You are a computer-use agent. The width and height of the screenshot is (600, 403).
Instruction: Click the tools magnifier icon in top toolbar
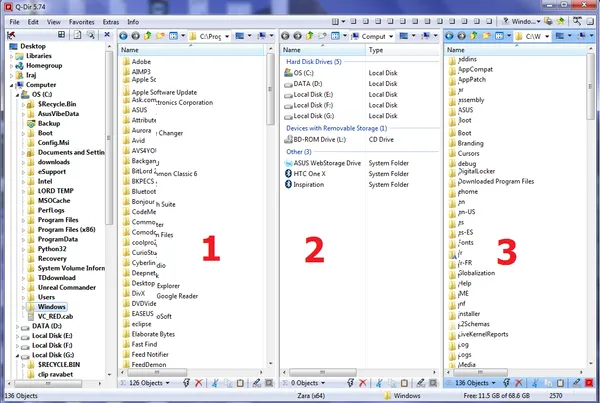coord(577,21)
